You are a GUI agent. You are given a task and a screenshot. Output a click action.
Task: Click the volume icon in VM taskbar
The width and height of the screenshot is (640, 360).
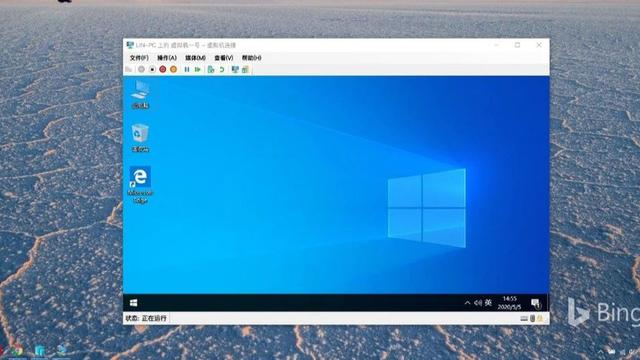[478, 303]
